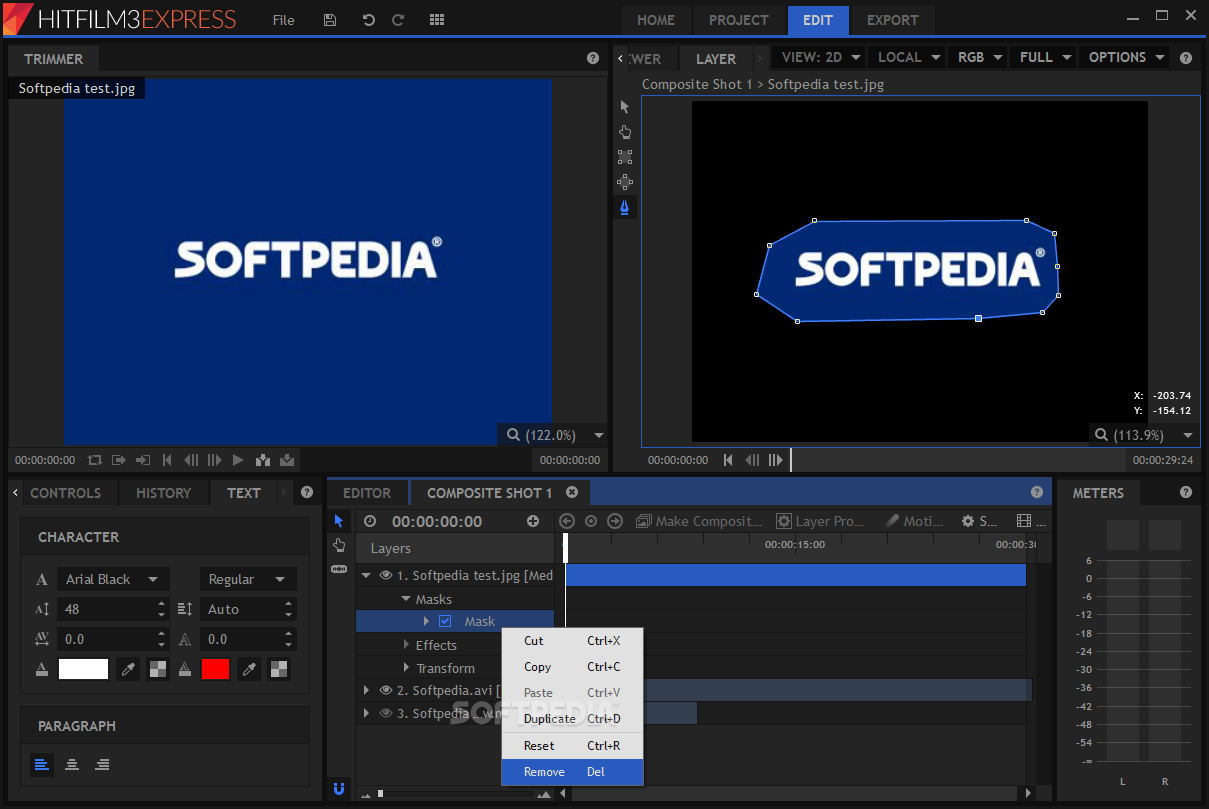Click the outline color eyedropper icon
Viewport: 1209px width, 809px height.
point(251,669)
